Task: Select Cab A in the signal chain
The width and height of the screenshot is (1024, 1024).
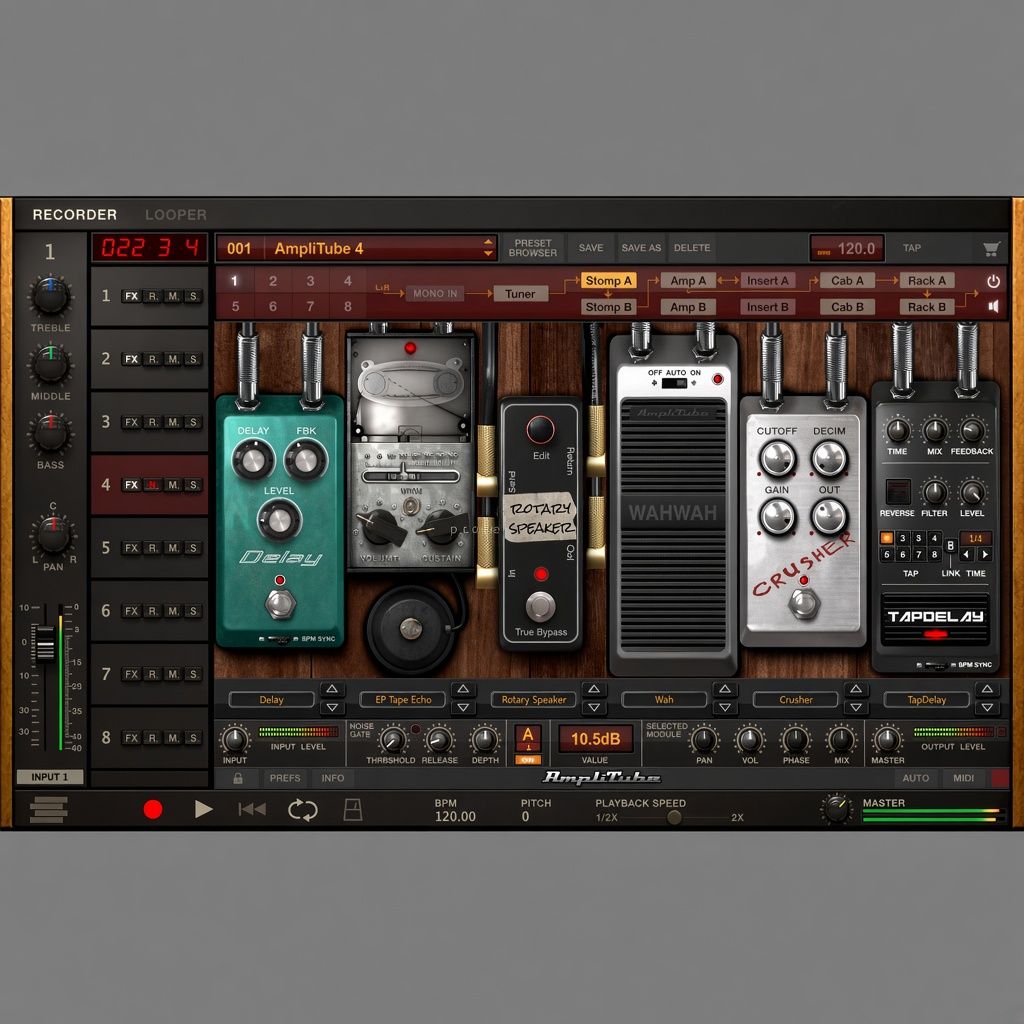Action: pyautogui.click(x=847, y=281)
